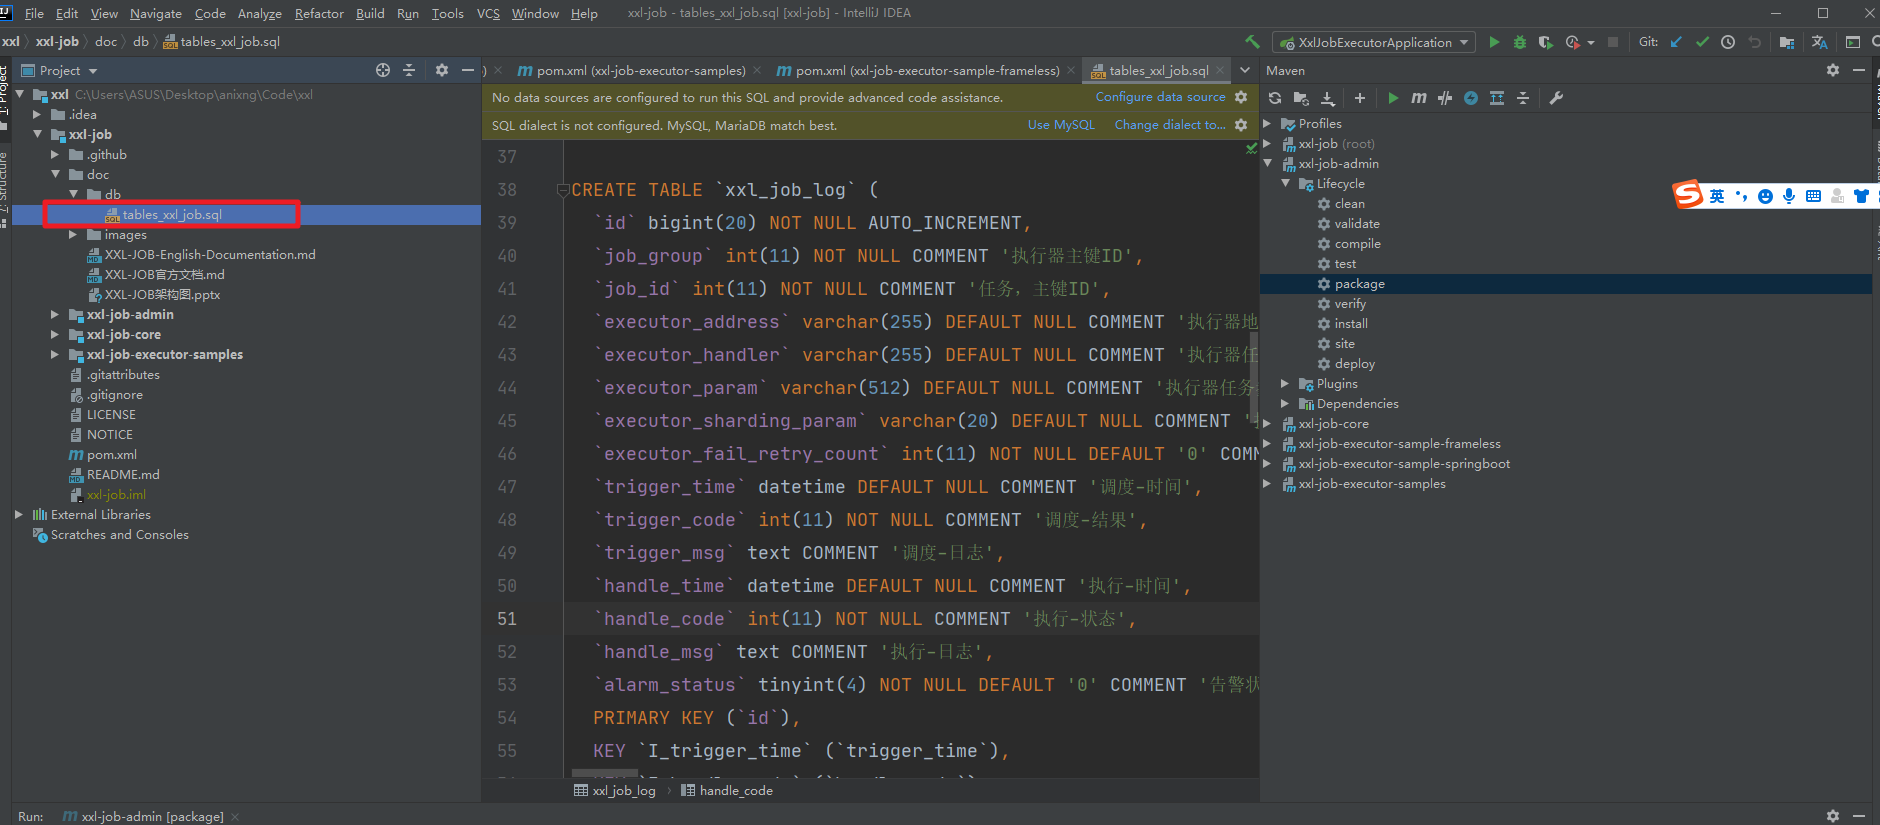Click the profiler run icon

(1572, 42)
